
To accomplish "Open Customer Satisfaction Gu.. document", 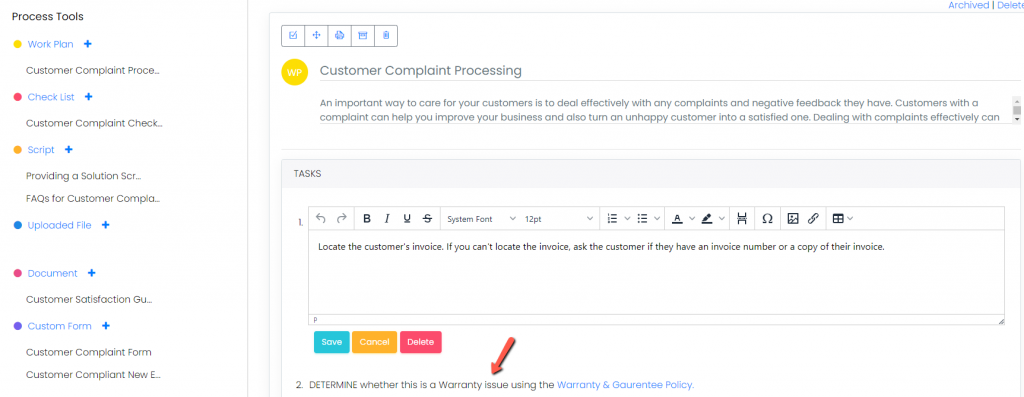I will (89, 300).
